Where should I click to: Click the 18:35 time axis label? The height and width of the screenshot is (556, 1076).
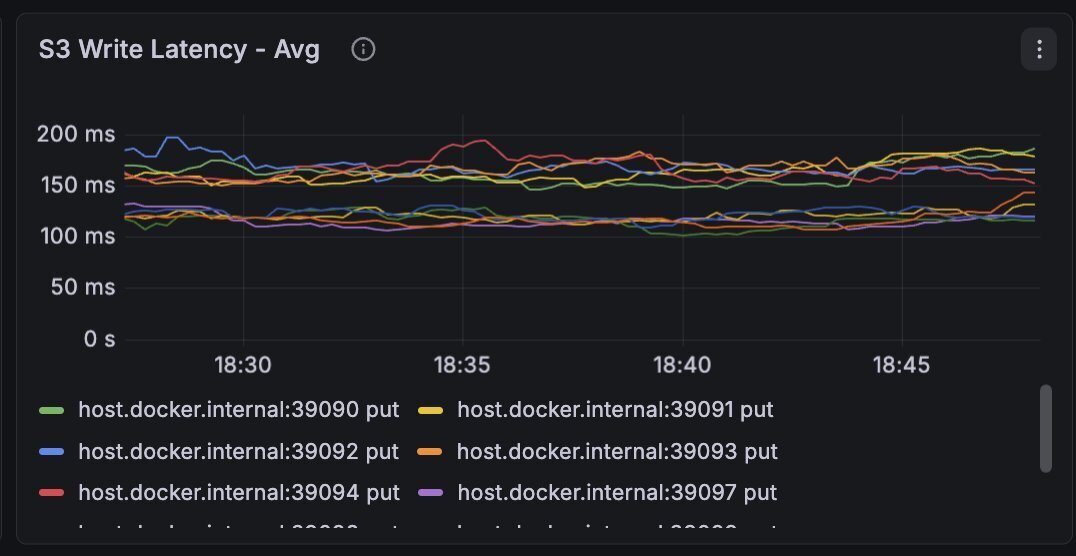click(463, 364)
